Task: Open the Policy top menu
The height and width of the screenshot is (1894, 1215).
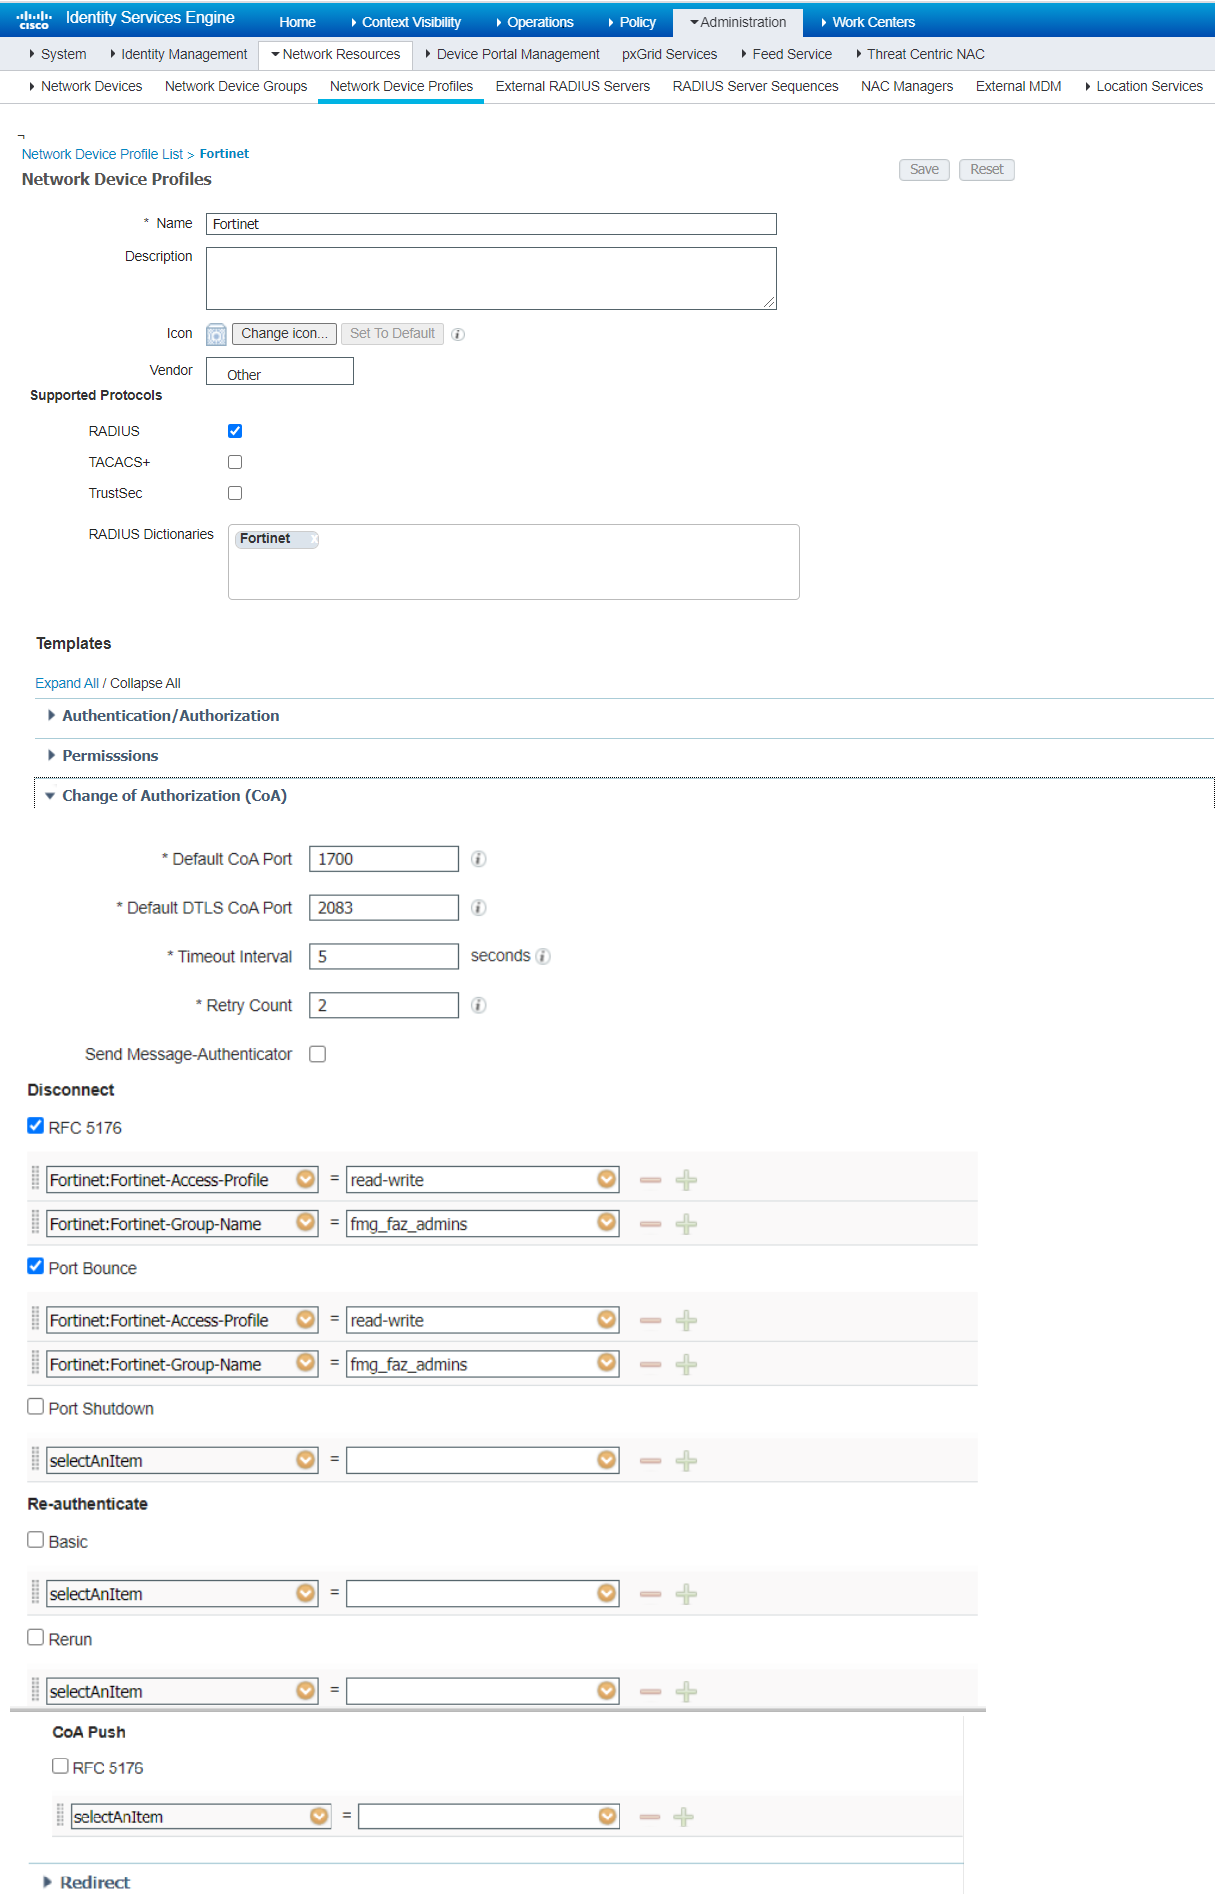Action: [x=632, y=22]
